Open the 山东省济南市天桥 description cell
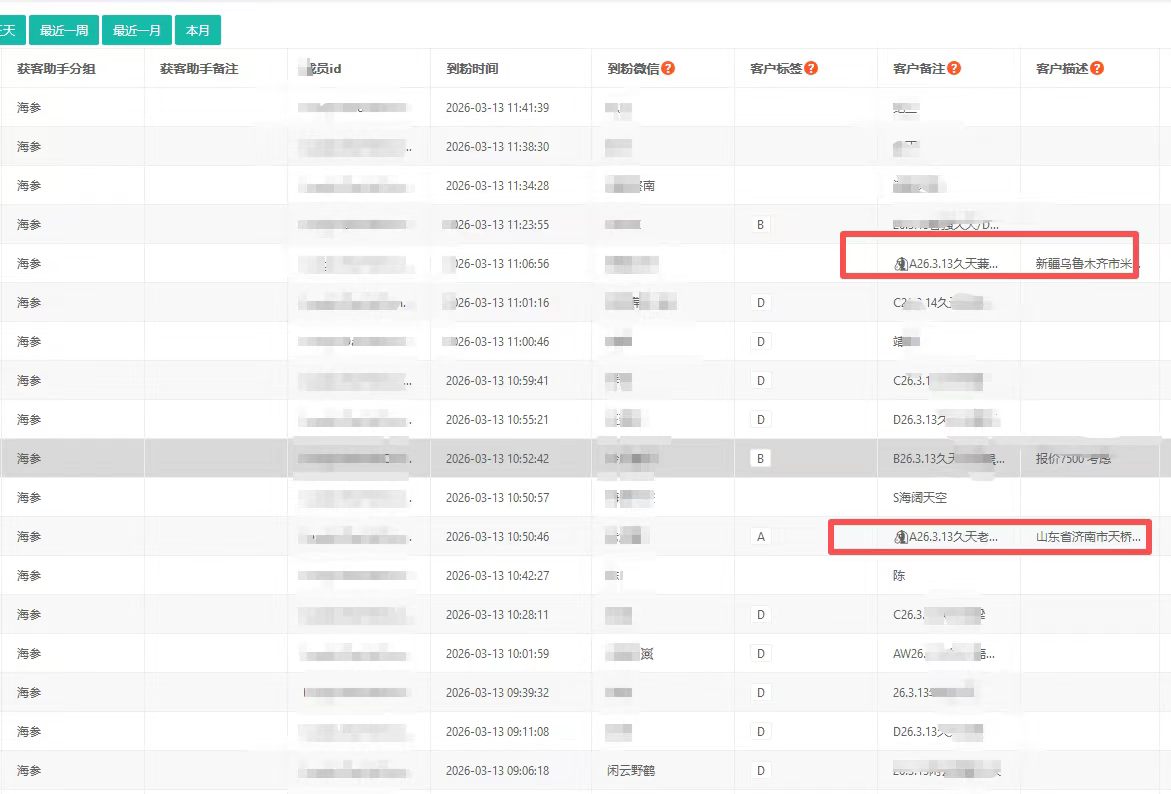Screen dimensions: 1171x794 tap(1087, 537)
